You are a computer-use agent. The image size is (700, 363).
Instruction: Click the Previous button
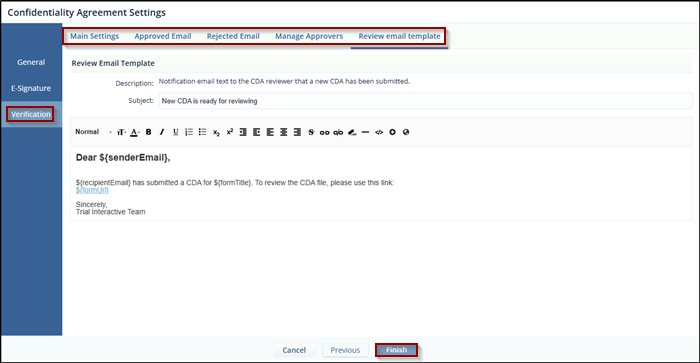click(345, 350)
